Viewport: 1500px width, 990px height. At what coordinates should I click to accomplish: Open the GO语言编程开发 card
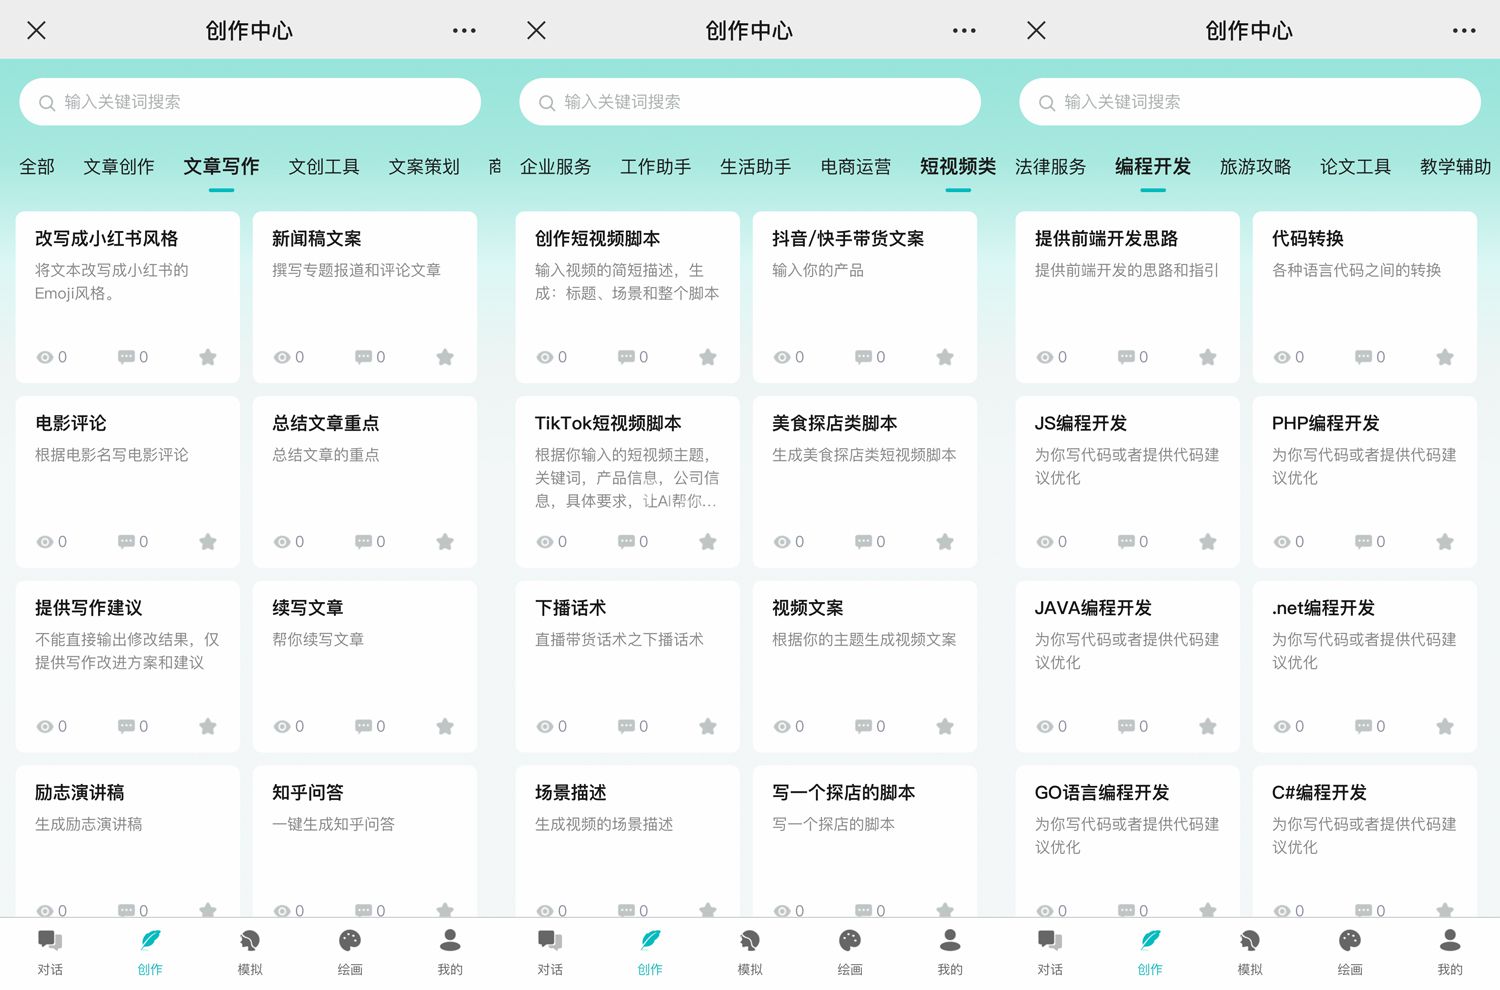pos(1128,841)
